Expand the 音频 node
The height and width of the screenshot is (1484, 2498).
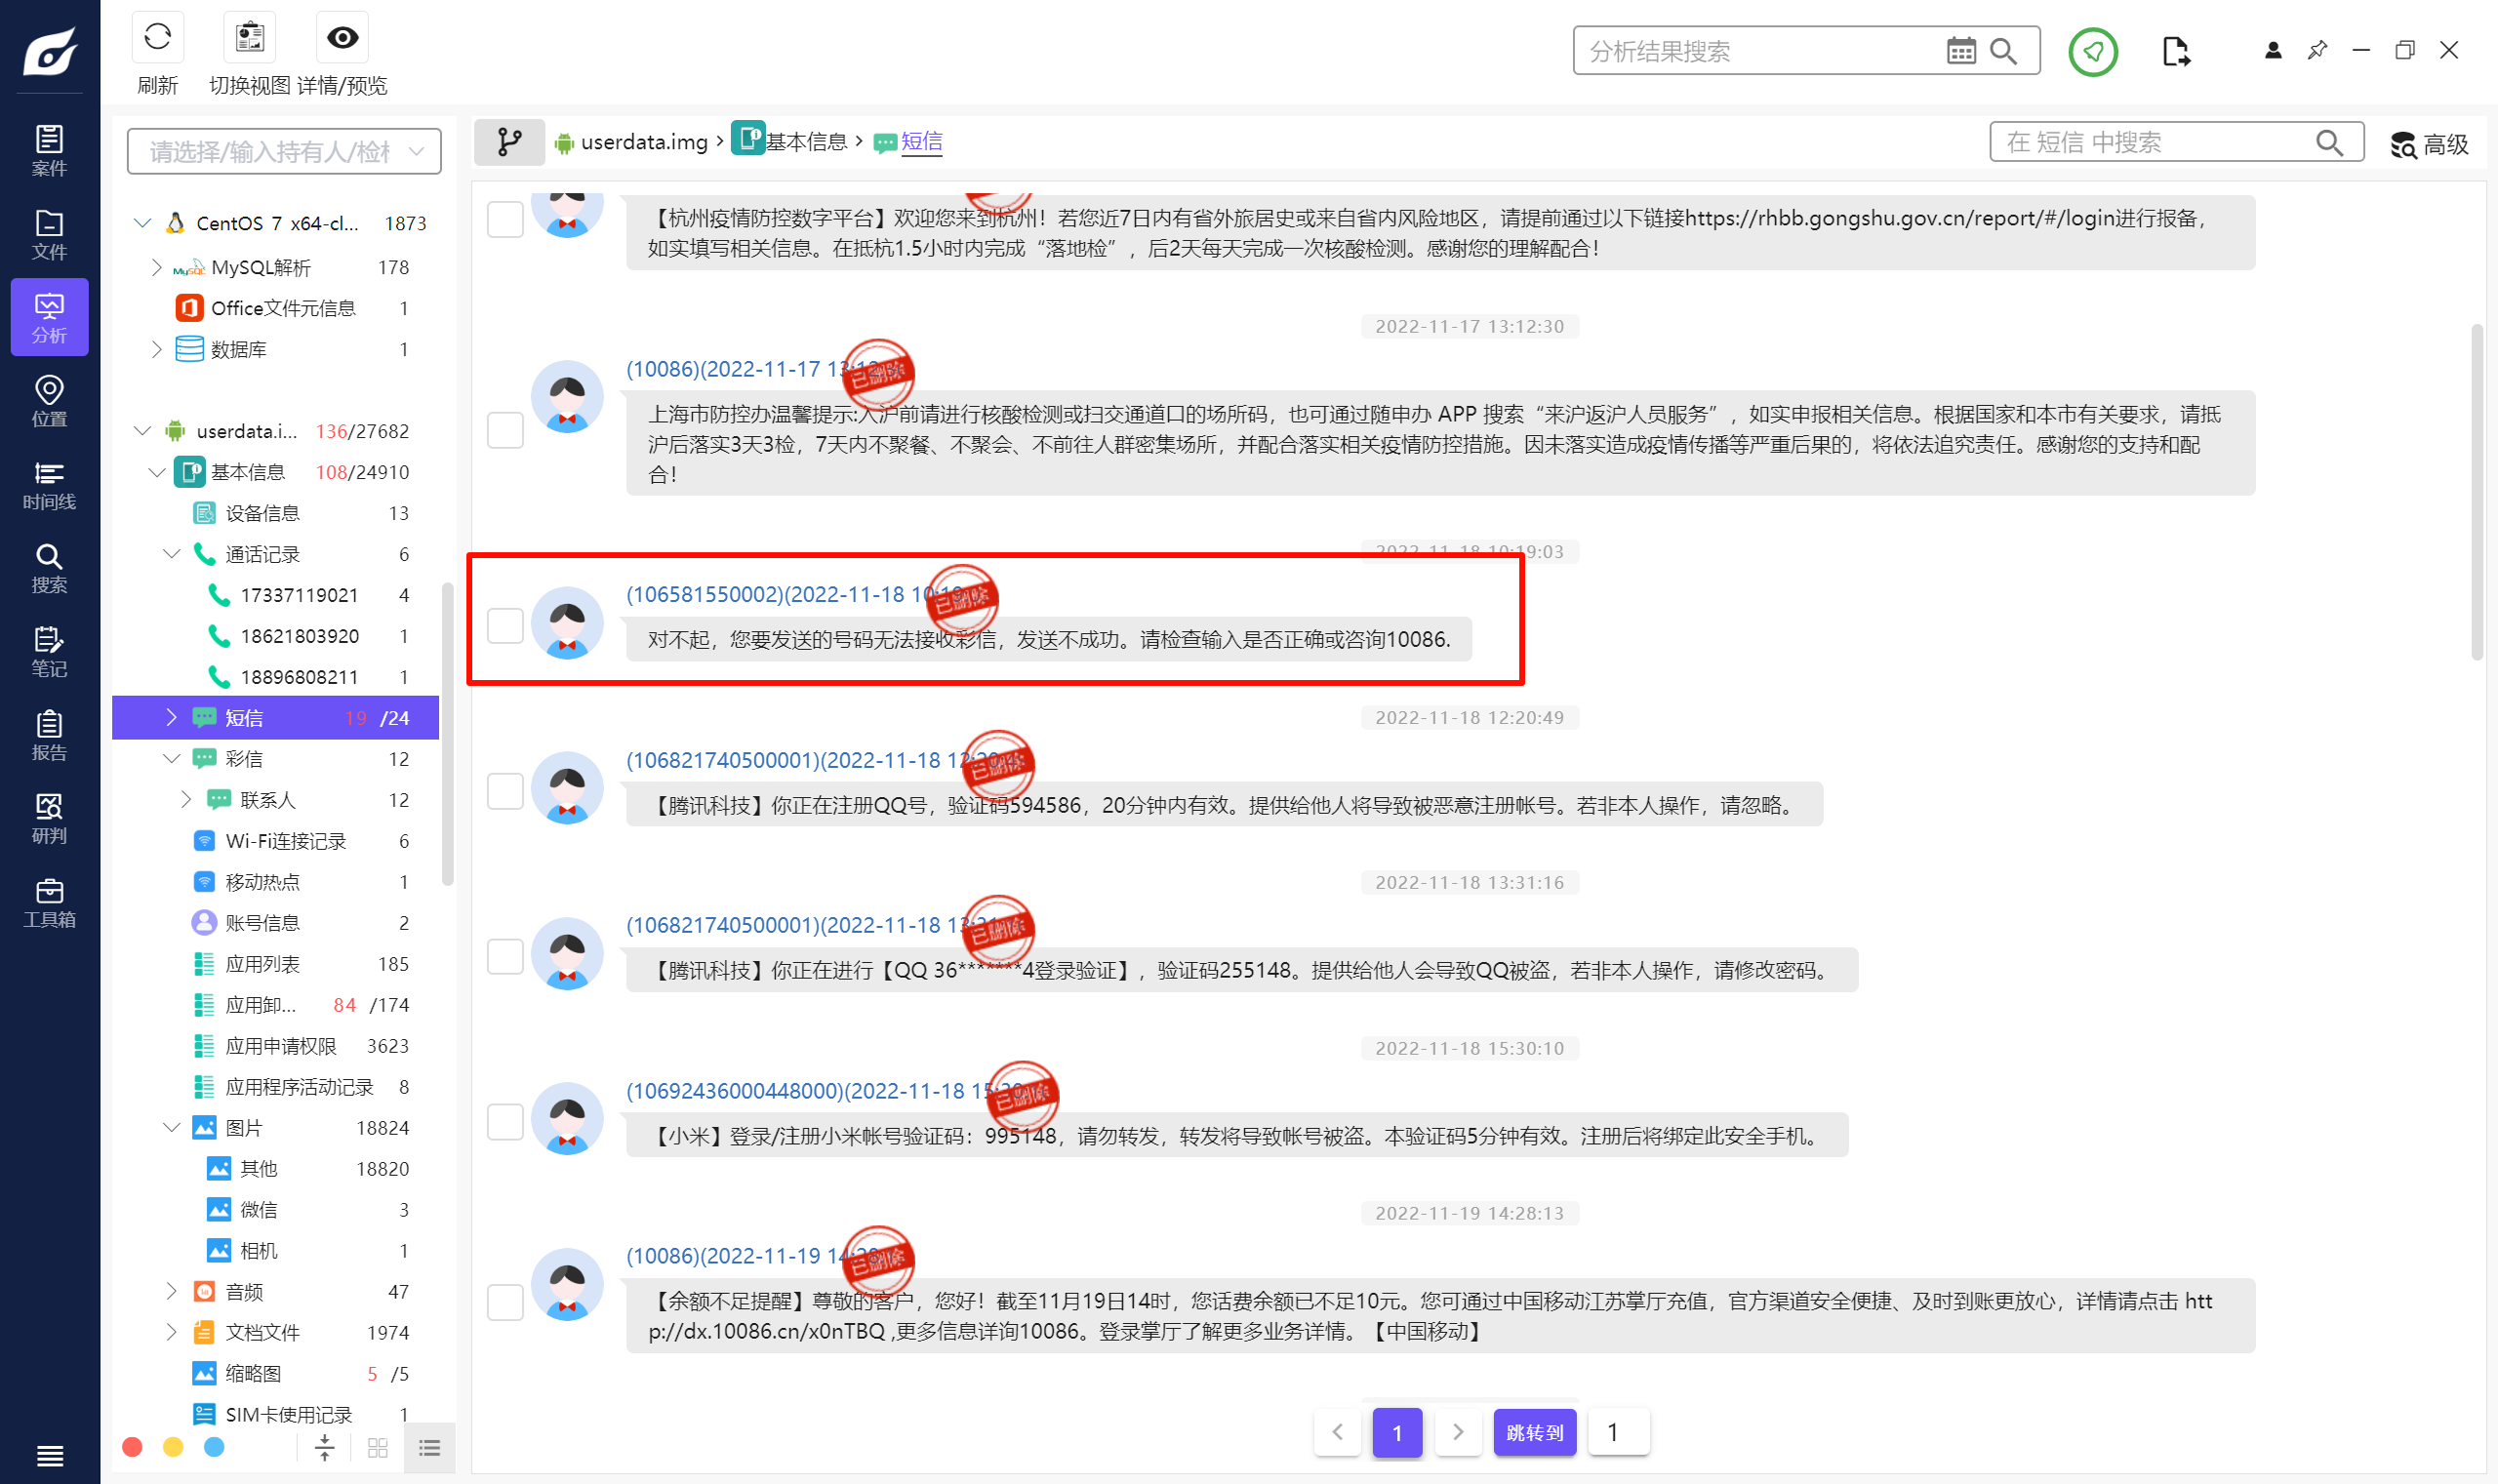(172, 1292)
